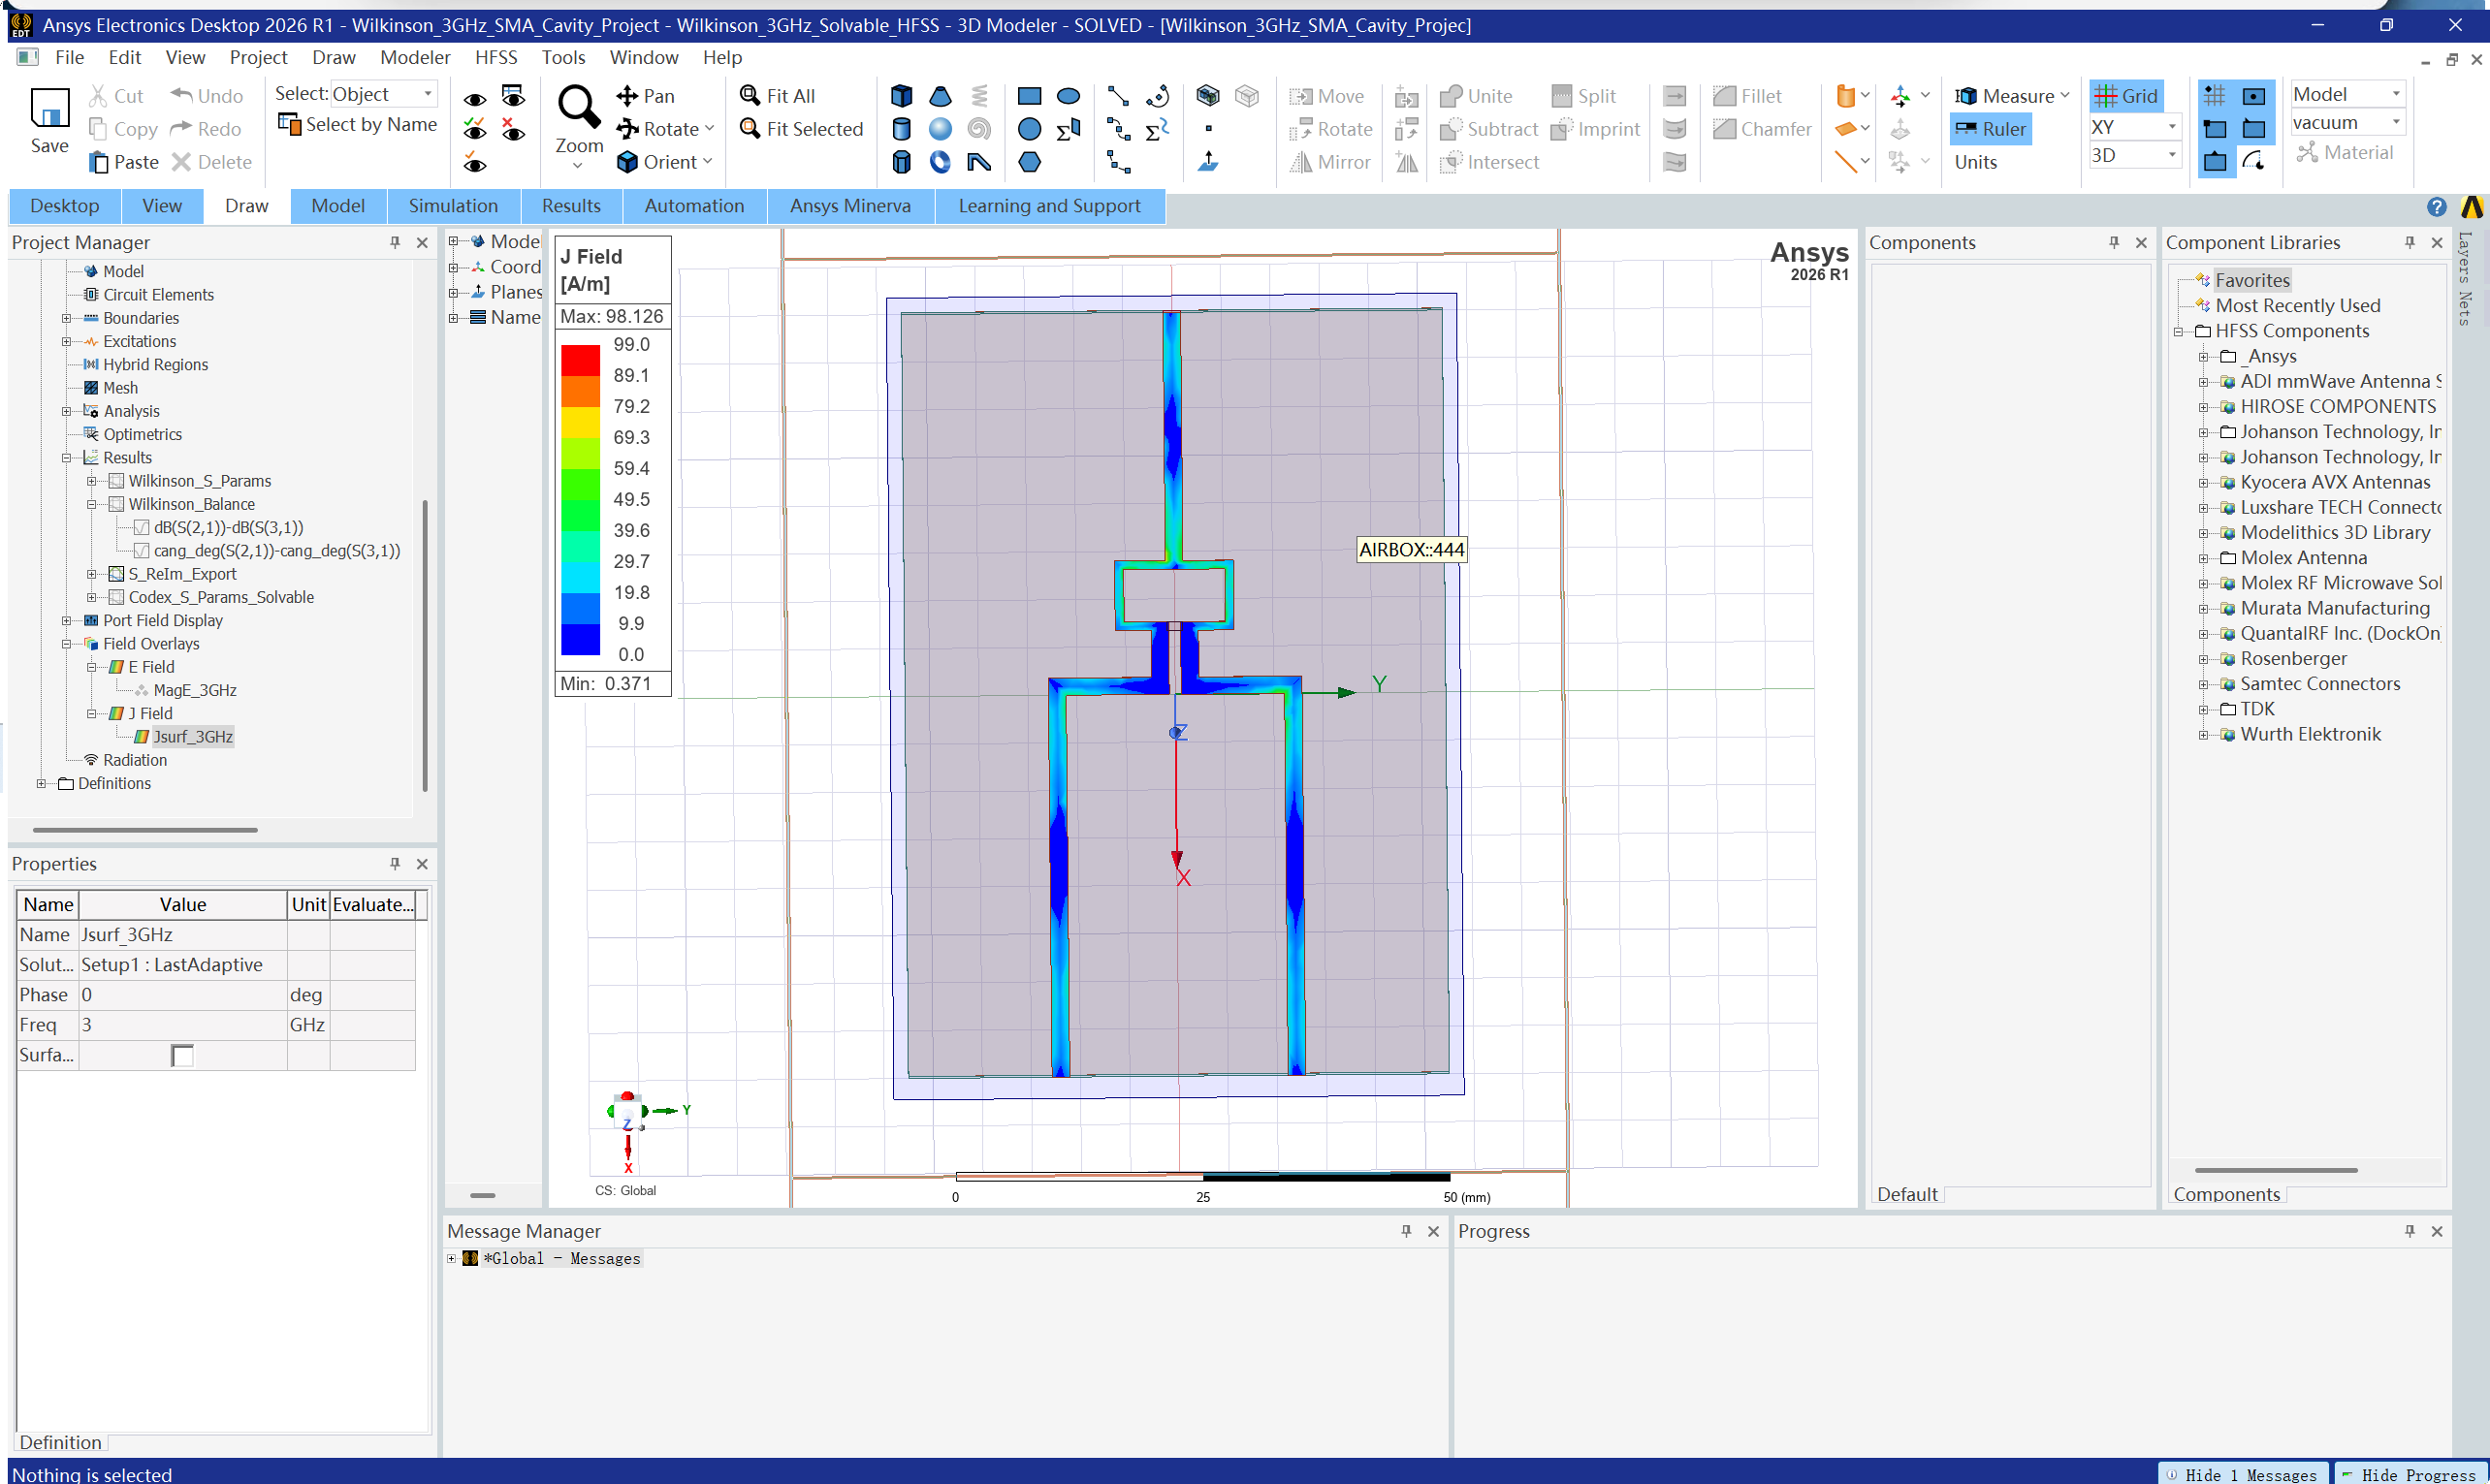Click the Zoom magnifier tool
Screen dimensions: 2490x1484
[579, 106]
